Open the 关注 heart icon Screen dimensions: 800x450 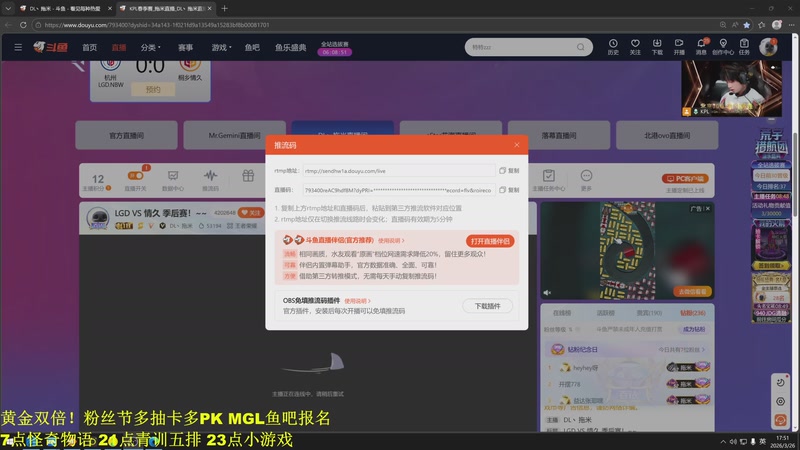point(635,47)
